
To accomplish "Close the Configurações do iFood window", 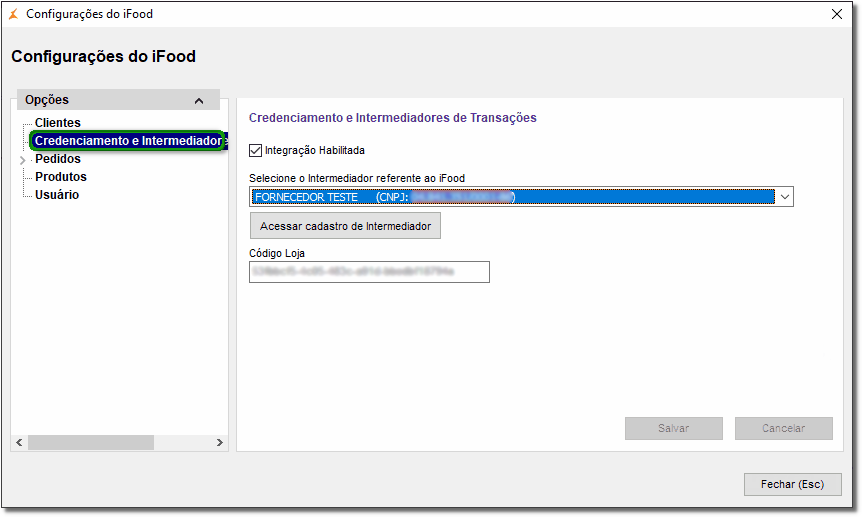I will coord(837,14).
